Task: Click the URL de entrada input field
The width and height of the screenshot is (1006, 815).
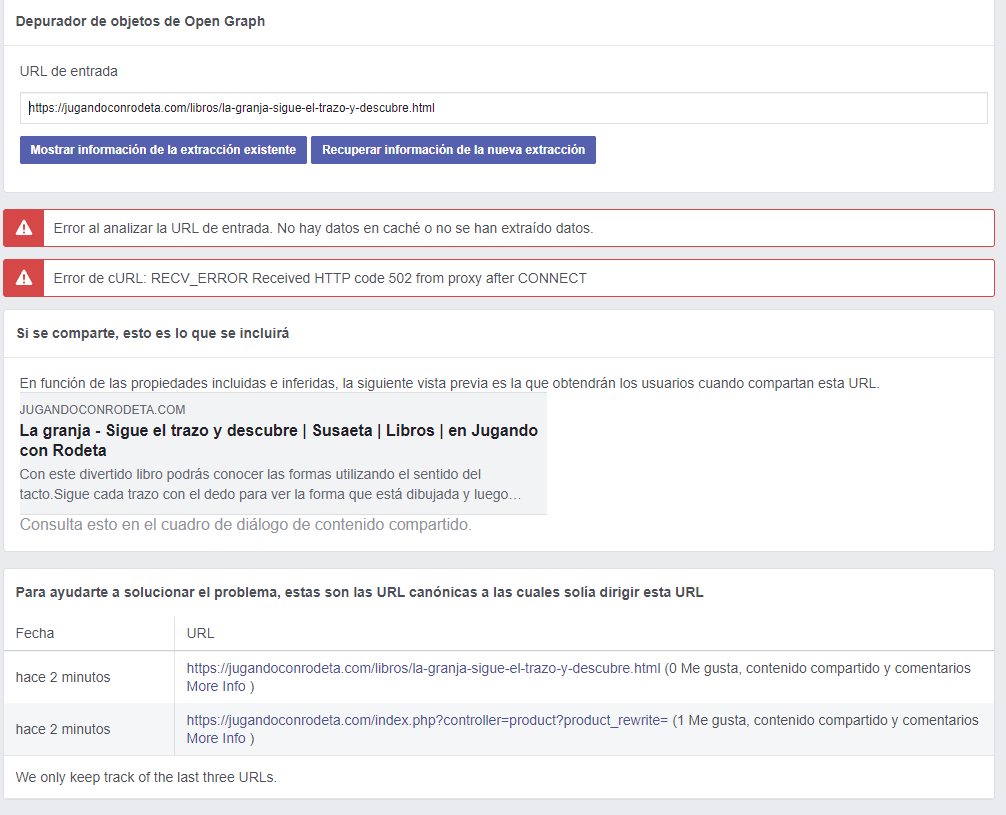Action: tap(504, 108)
